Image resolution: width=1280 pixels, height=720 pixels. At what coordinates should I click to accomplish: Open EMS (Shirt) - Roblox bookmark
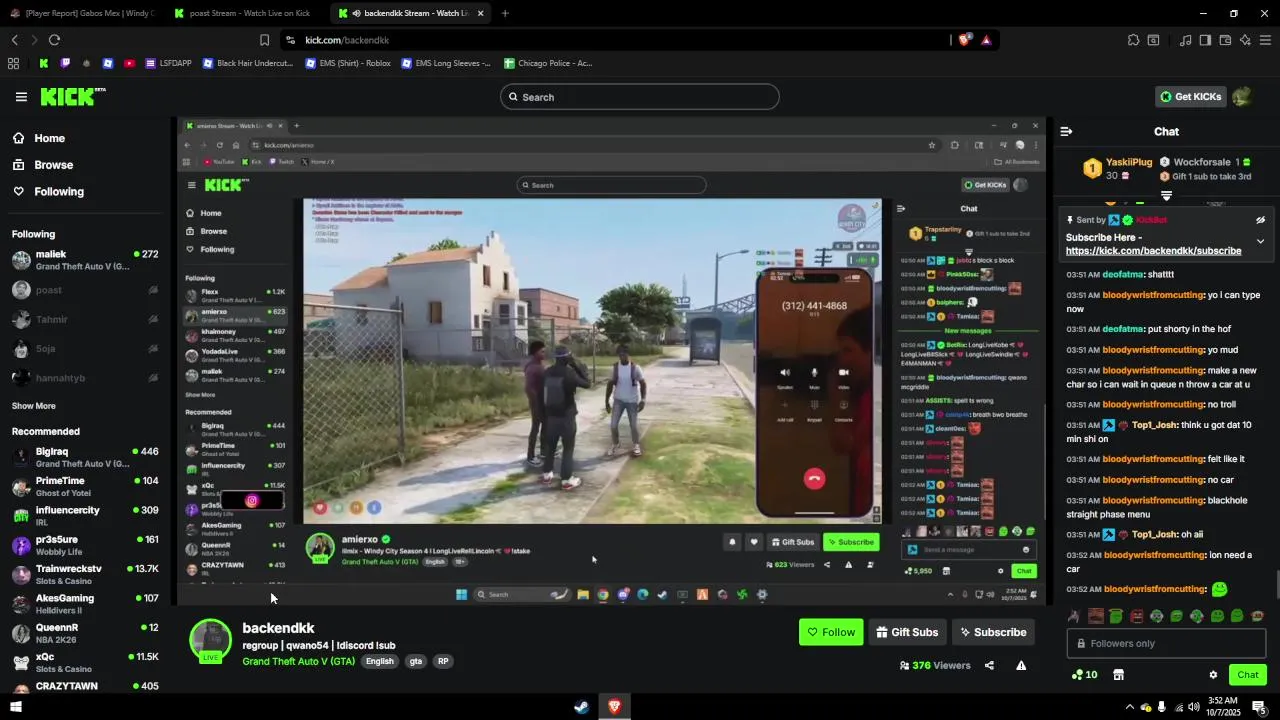pyautogui.click(x=348, y=63)
